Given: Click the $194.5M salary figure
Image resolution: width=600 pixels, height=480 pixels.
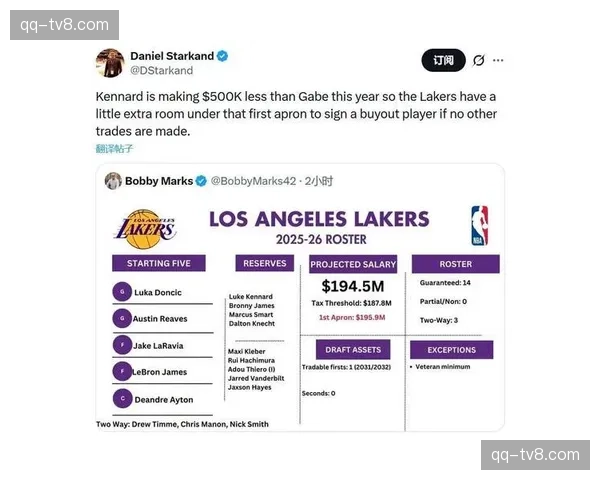Looking at the screenshot, I should [353, 286].
